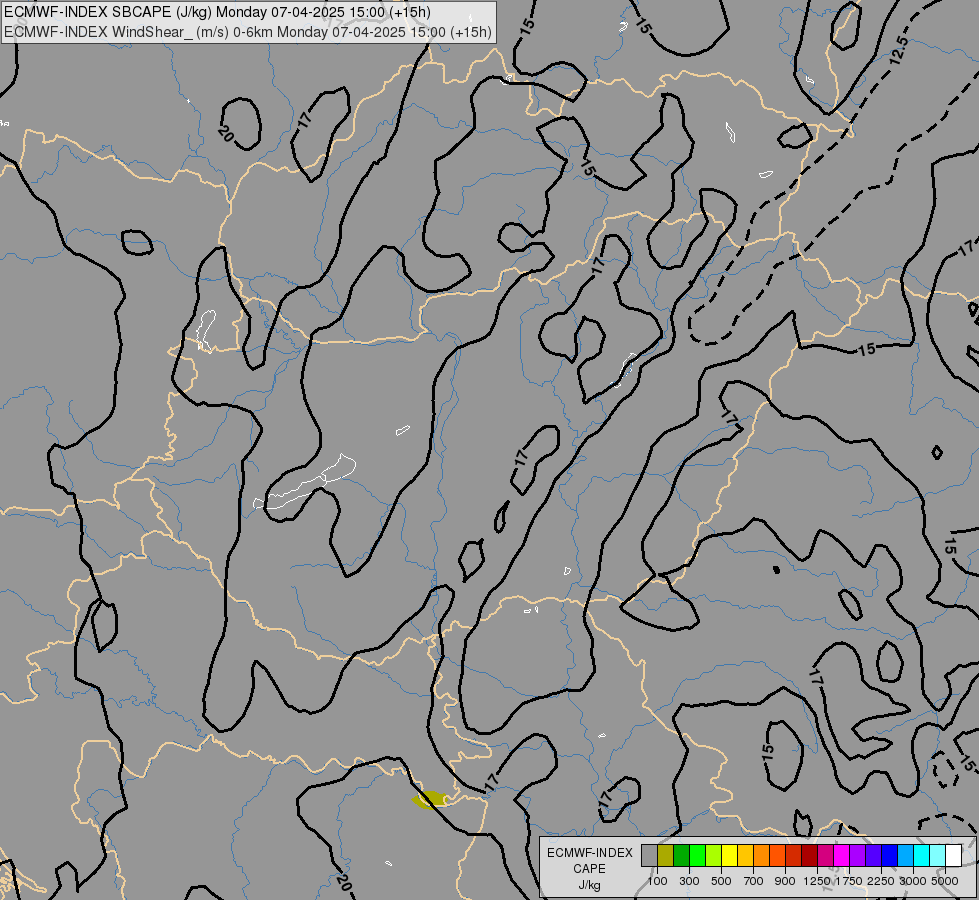Click the WindShear 0-6km title line
Viewport: 979px width, 900px height.
point(248,32)
